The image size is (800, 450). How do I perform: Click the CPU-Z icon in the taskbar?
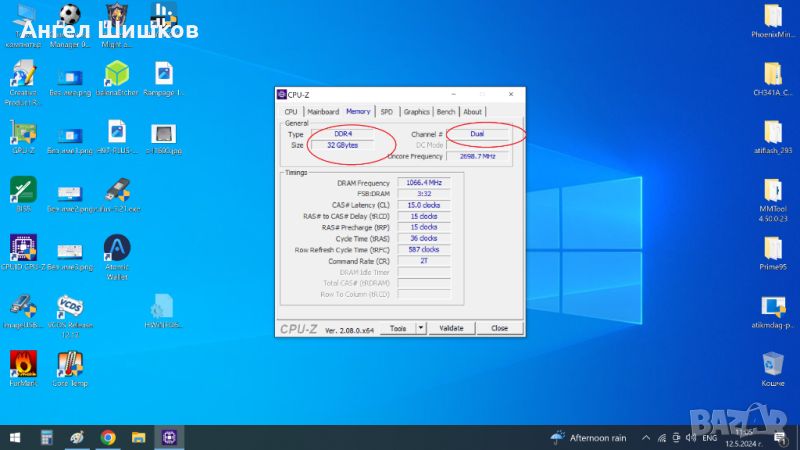[169, 438]
